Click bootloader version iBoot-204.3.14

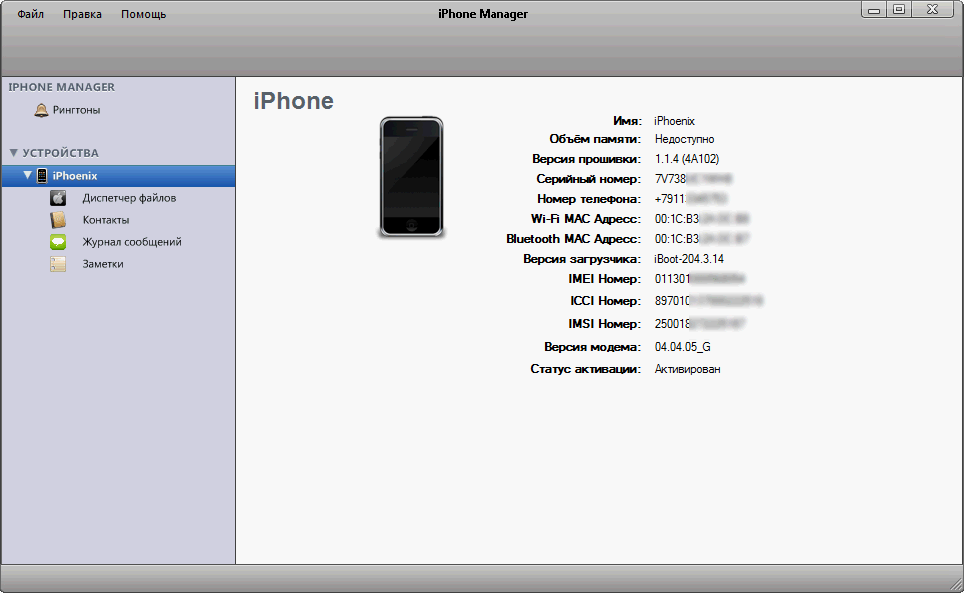(689, 259)
